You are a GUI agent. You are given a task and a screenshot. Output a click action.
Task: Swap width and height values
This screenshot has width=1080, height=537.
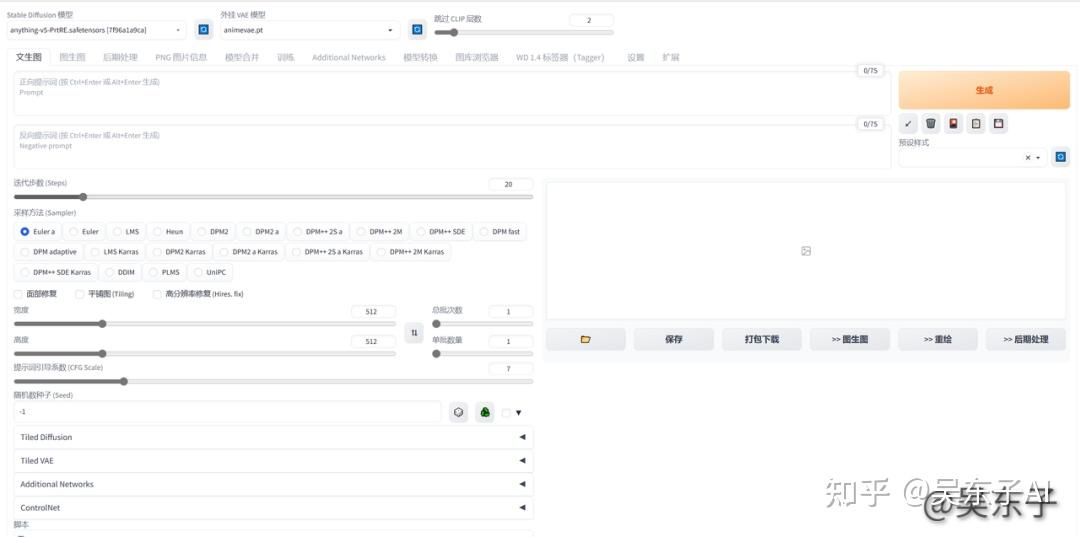tap(414, 333)
